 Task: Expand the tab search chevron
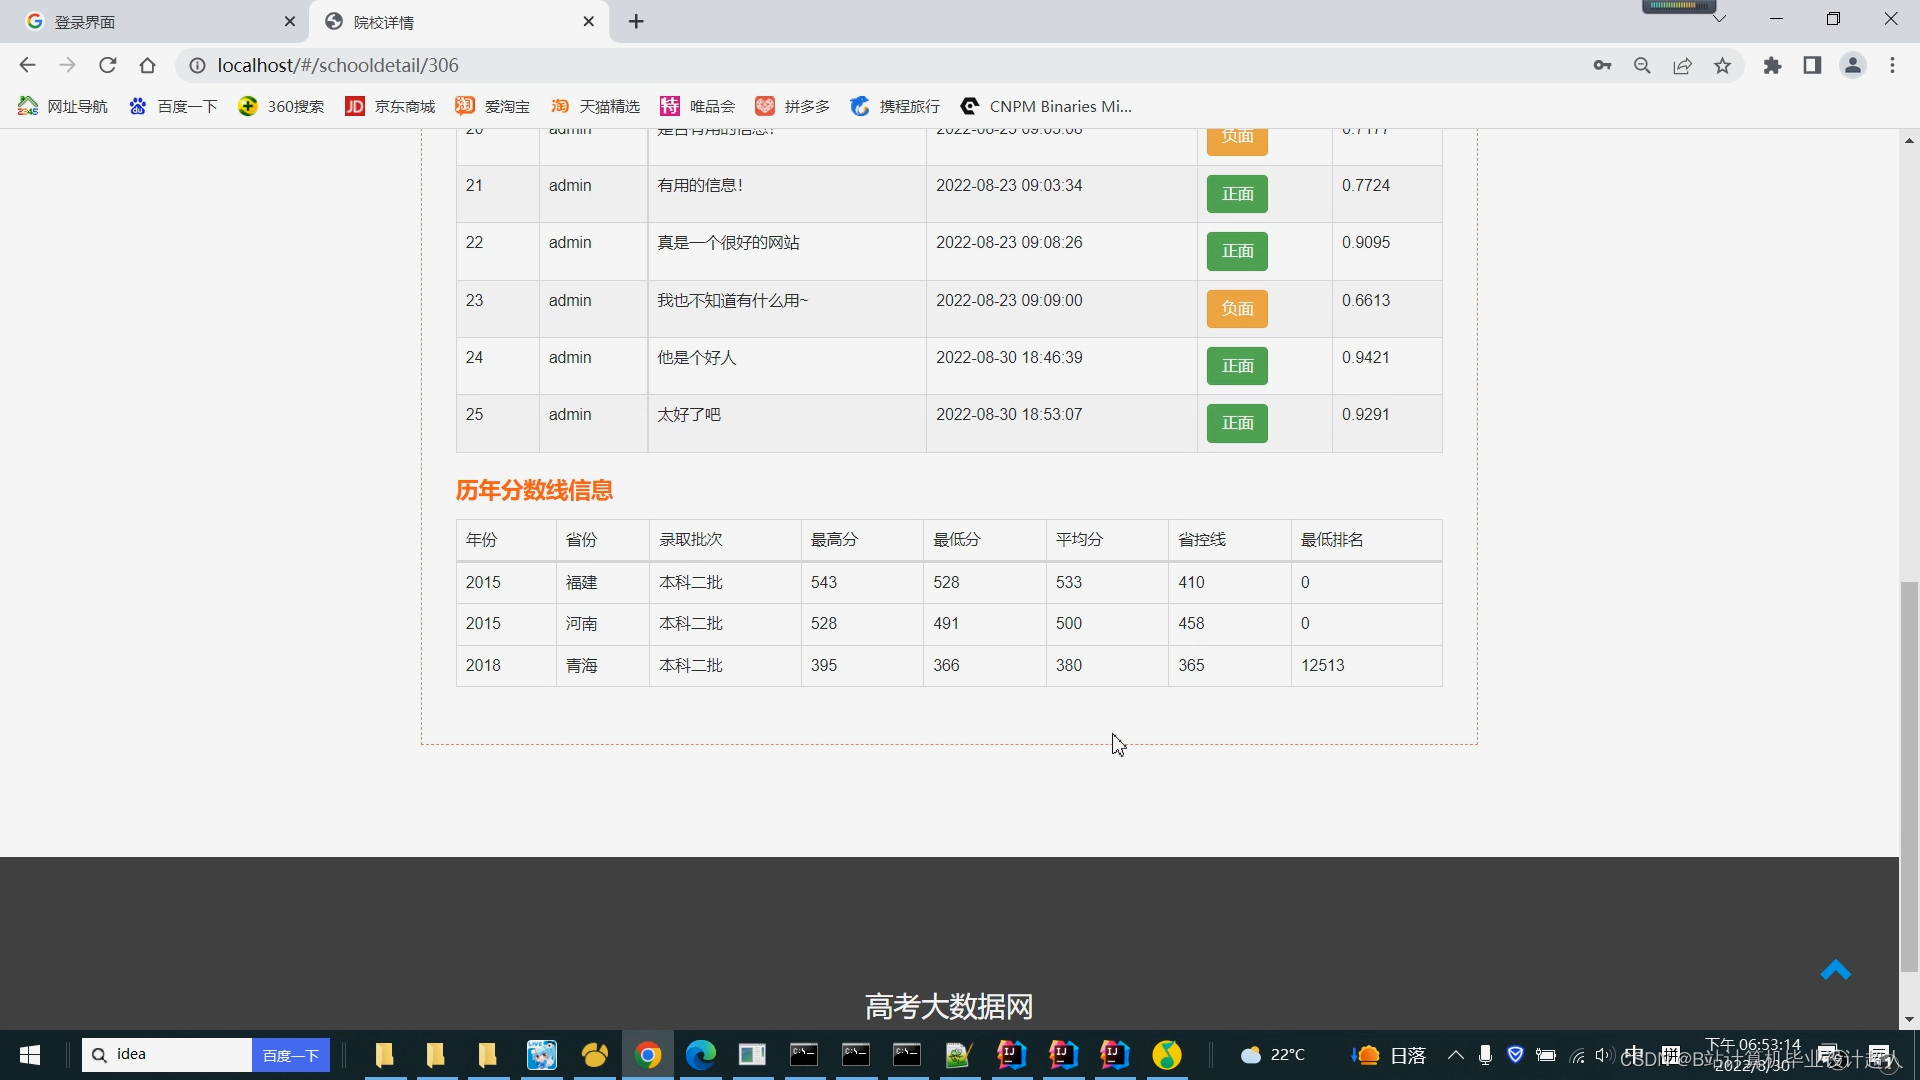[x=1719, y=19]
